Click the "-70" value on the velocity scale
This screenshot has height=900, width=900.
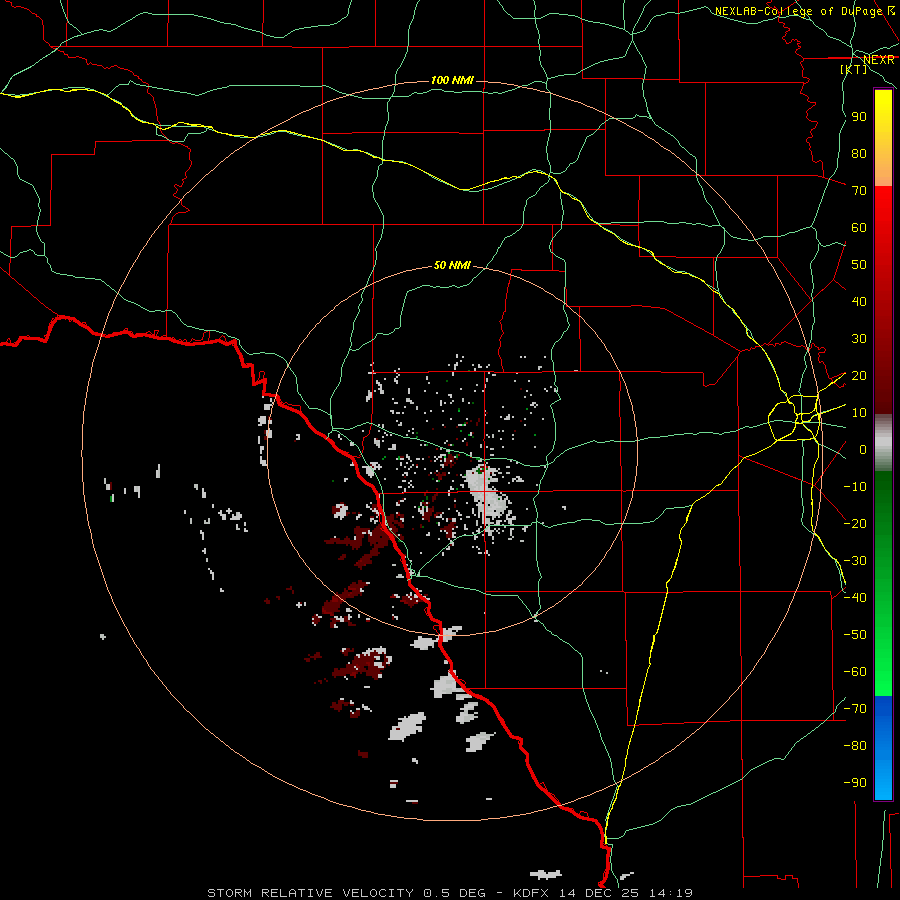point(855,709)
